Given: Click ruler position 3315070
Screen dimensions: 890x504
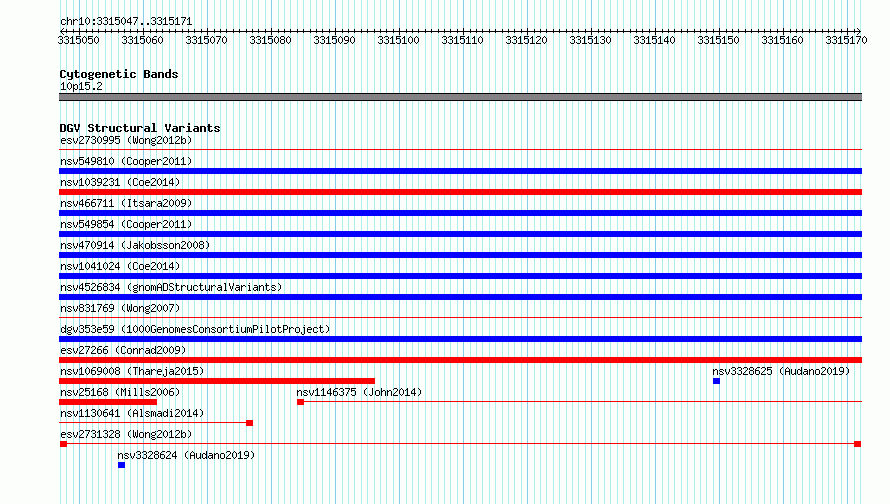Looking at the screenshot, I should [207, 40].
